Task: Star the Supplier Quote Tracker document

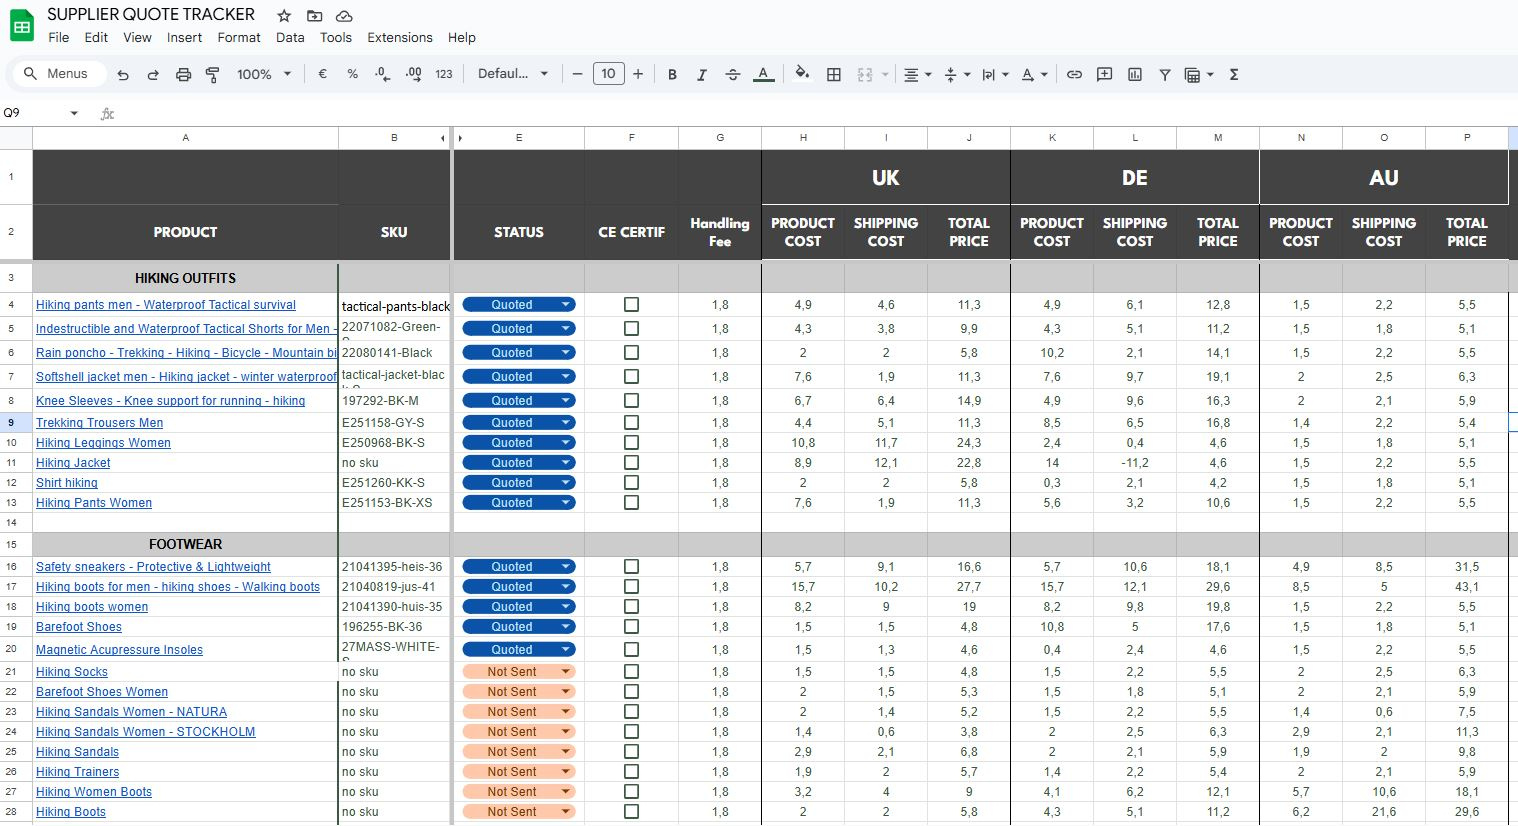Action: point(284,16)
